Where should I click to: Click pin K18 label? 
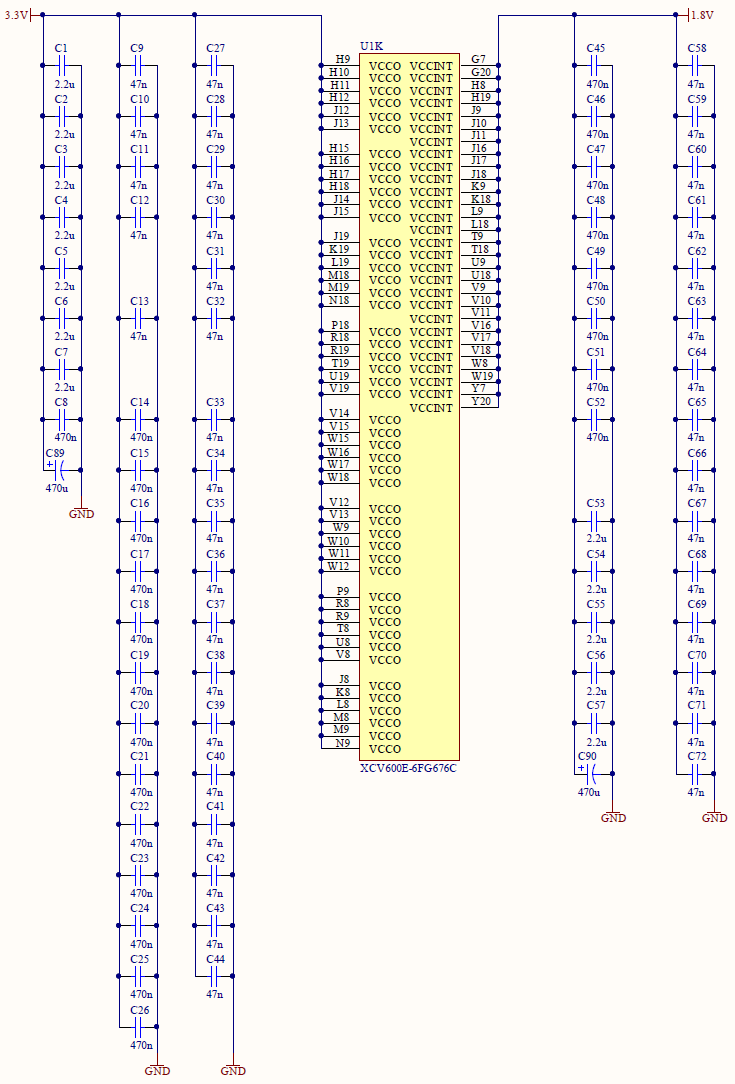pyautogui.click(x=481, y=199)
